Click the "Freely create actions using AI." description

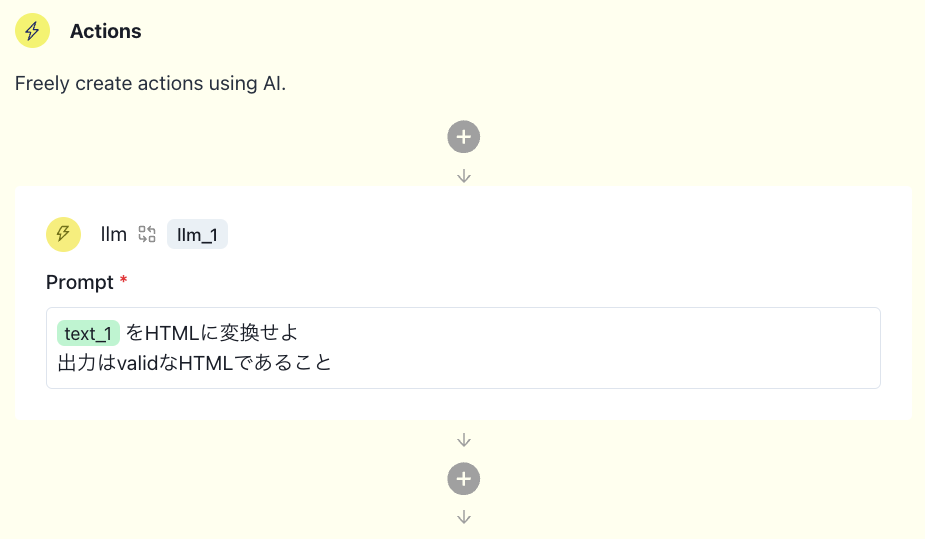[150, 84]
